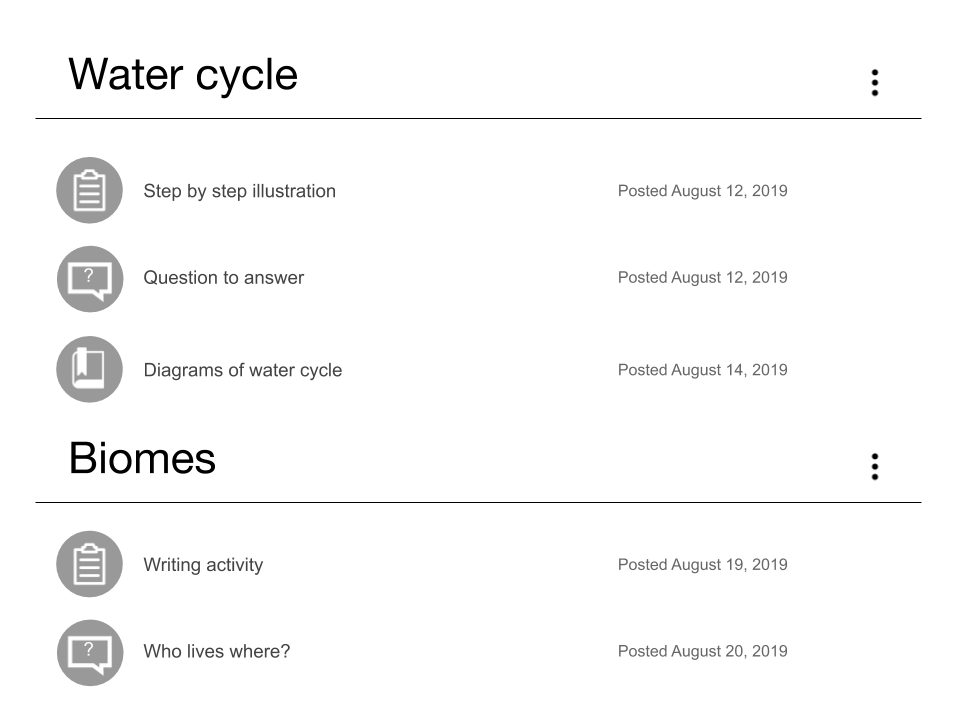Select the Biomes topic heading
The height and width of the screenshot is (720, 960).
click(142, 458)
